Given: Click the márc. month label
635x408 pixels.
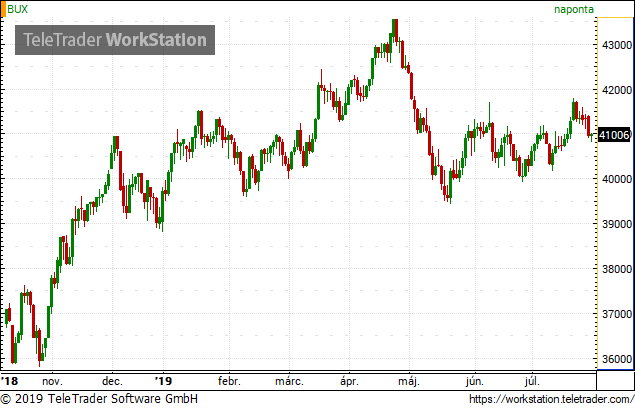Looking at the screenshot, I should tap(289, 381).
